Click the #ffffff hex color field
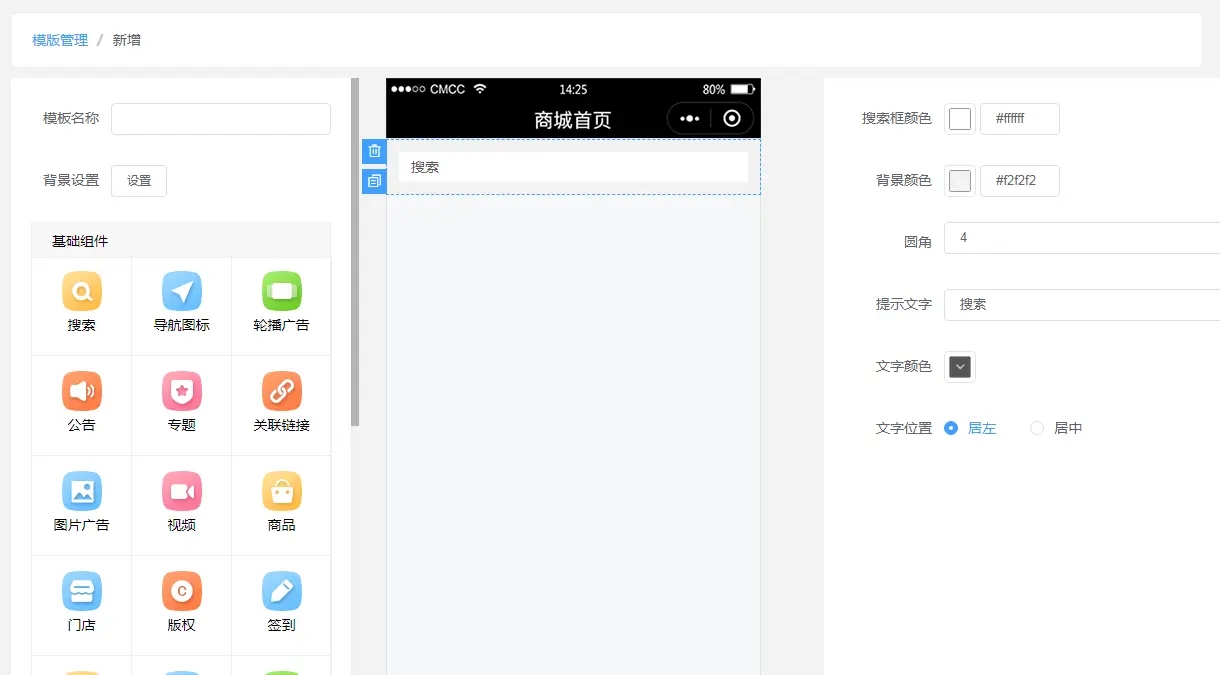Screen dimensions: 1220x675 coord(1020,119)
